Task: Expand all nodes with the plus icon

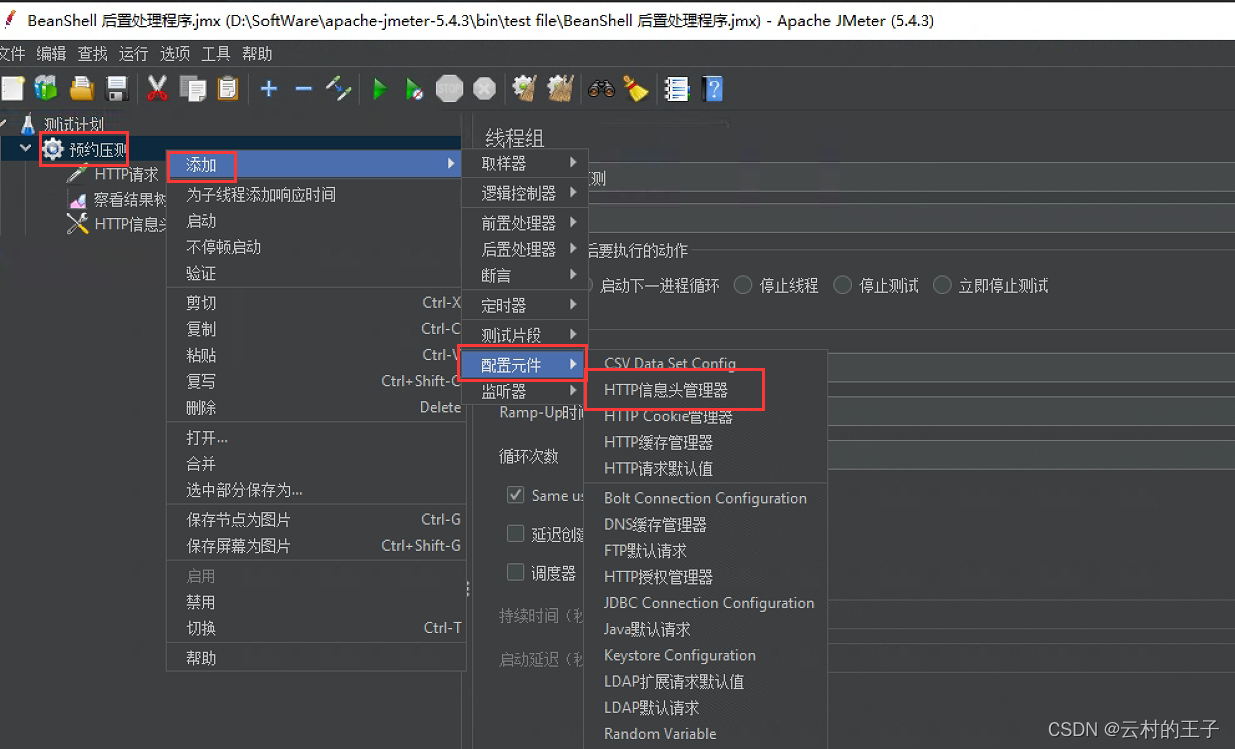Action: point(268,89)
